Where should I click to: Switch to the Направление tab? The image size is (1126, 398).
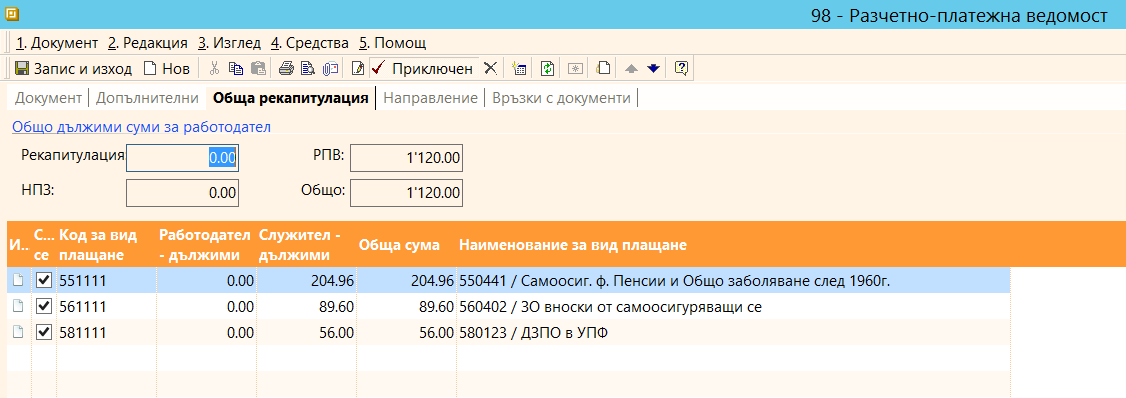click(x=430, y=98)
